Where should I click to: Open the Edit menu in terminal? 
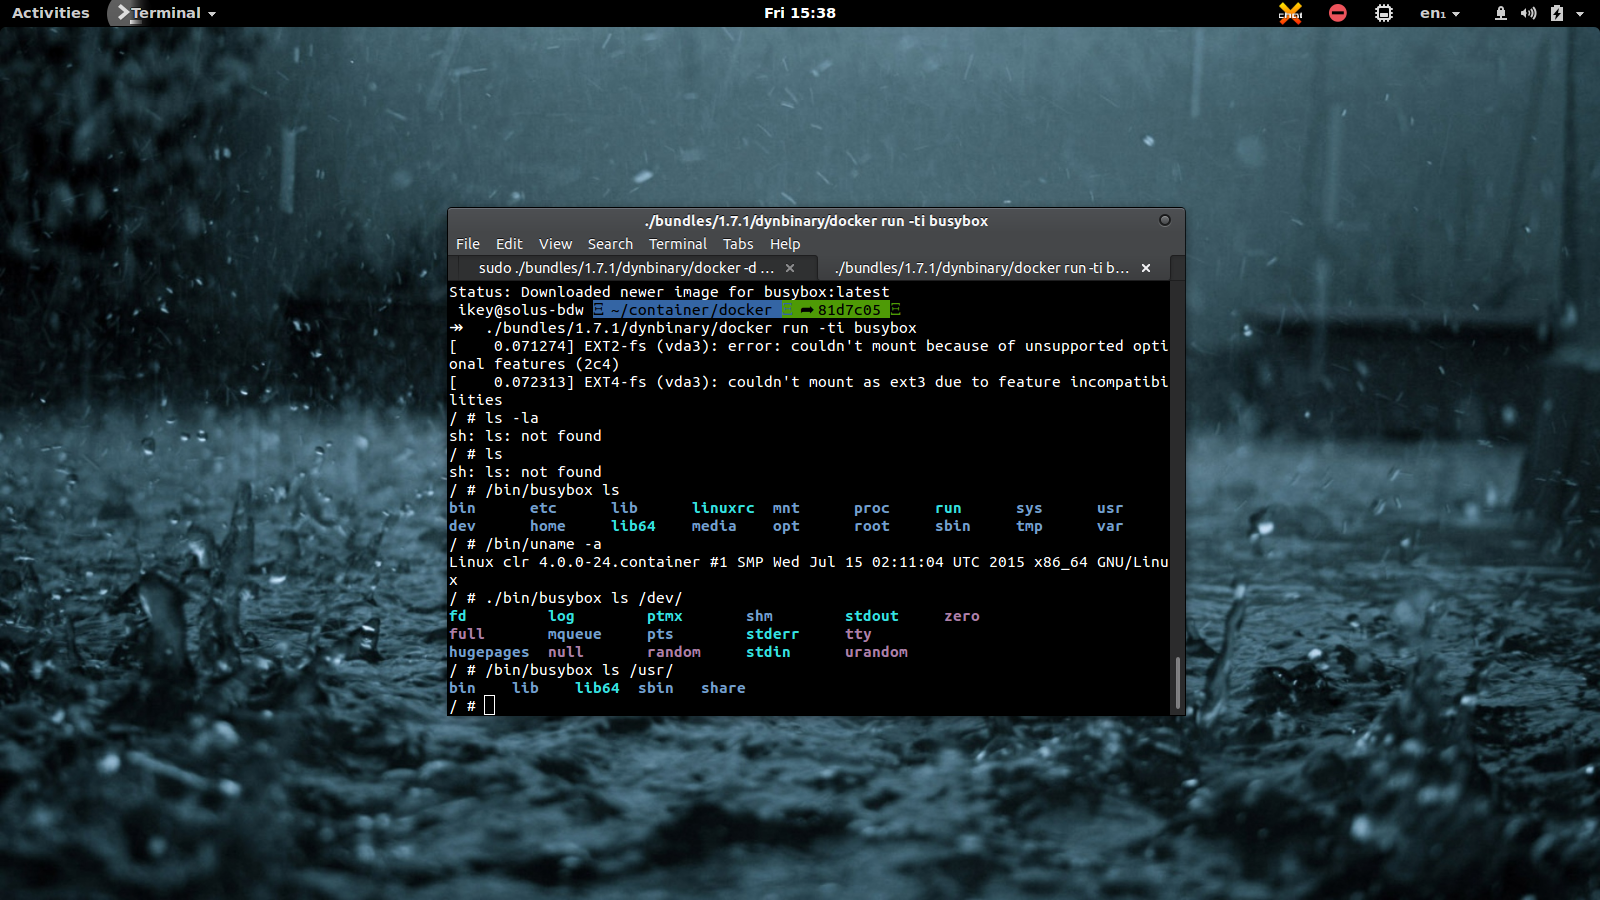(509, 244)
